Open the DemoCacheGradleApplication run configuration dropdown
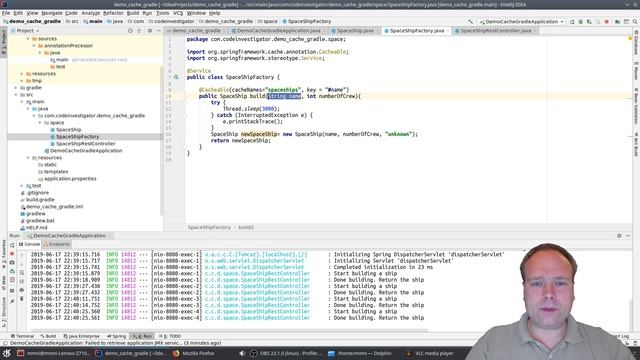The height and width of the screenshot is (360, 640). click(x=522, y=22)
